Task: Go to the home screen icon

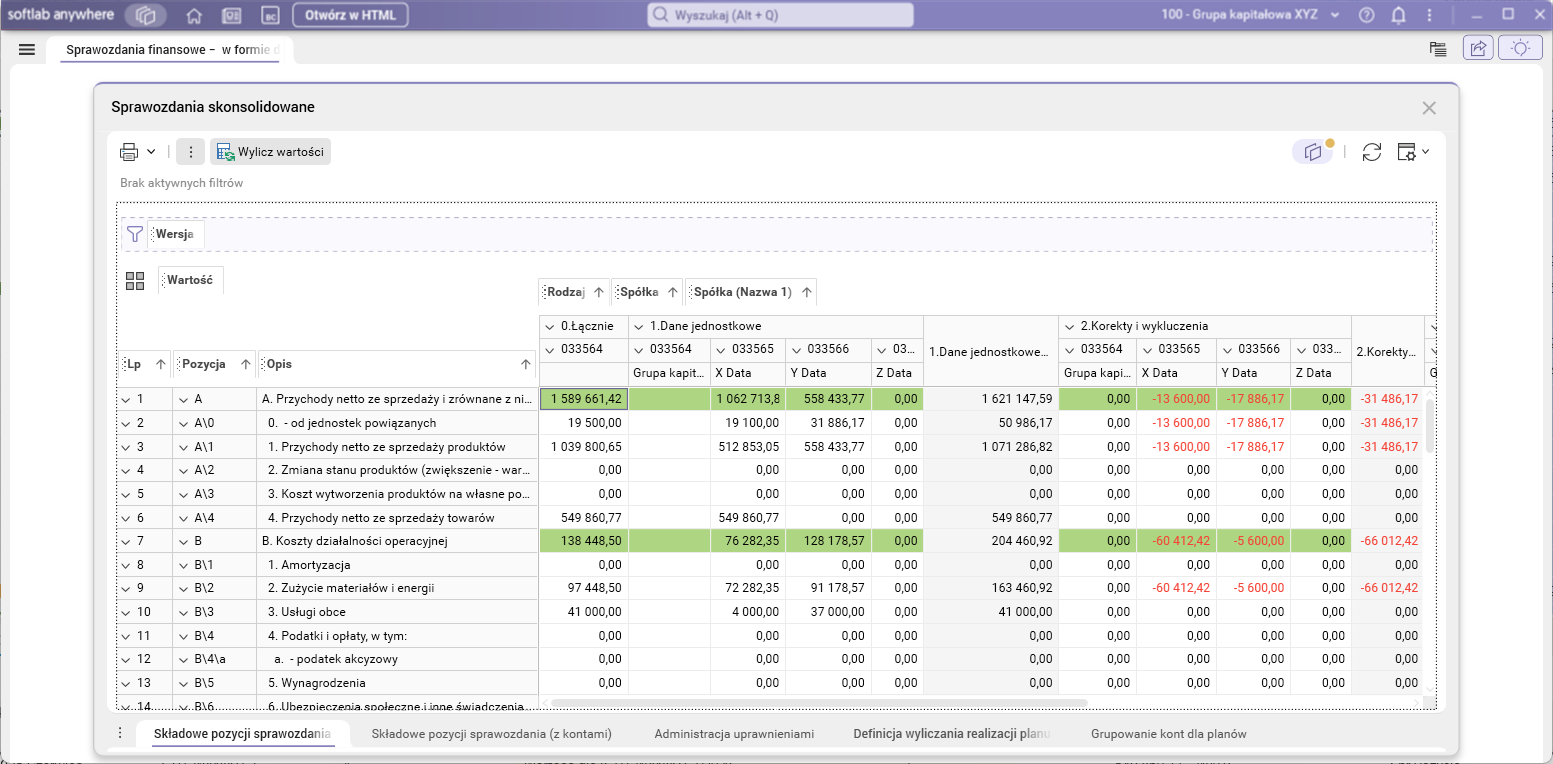Action: (x=194, y=15)
